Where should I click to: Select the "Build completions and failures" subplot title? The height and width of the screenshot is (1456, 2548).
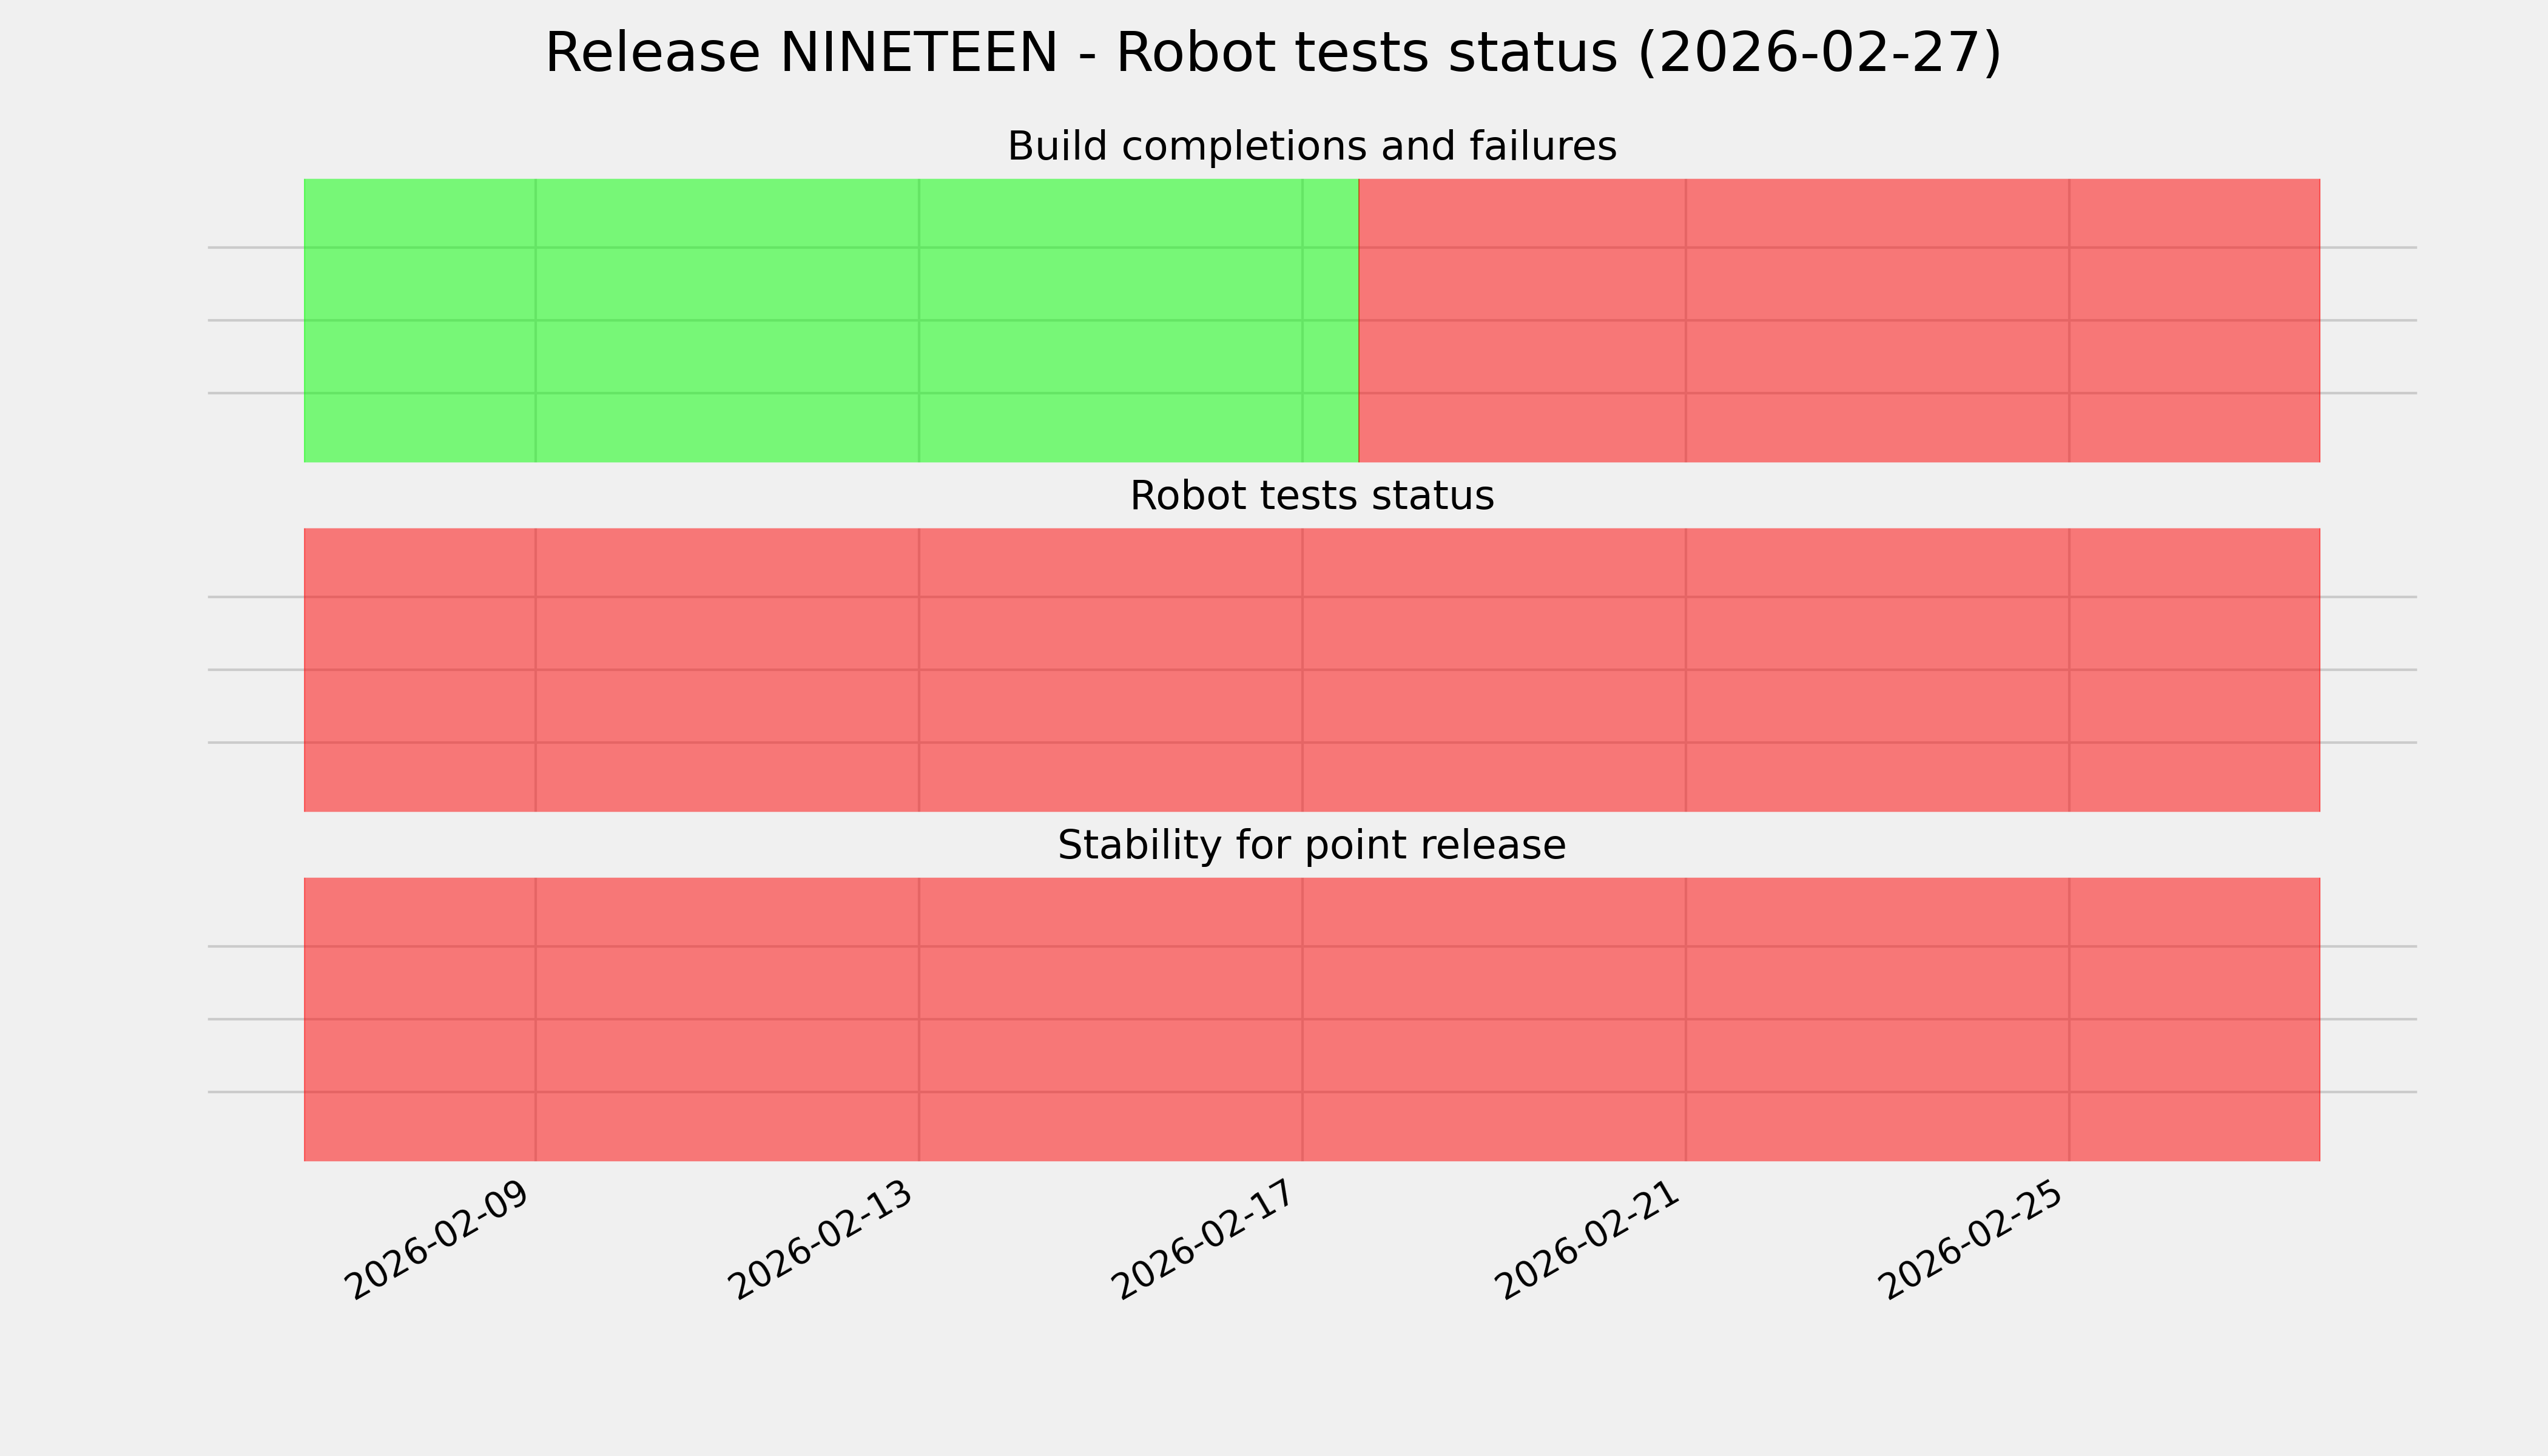tap(1311, 147)
